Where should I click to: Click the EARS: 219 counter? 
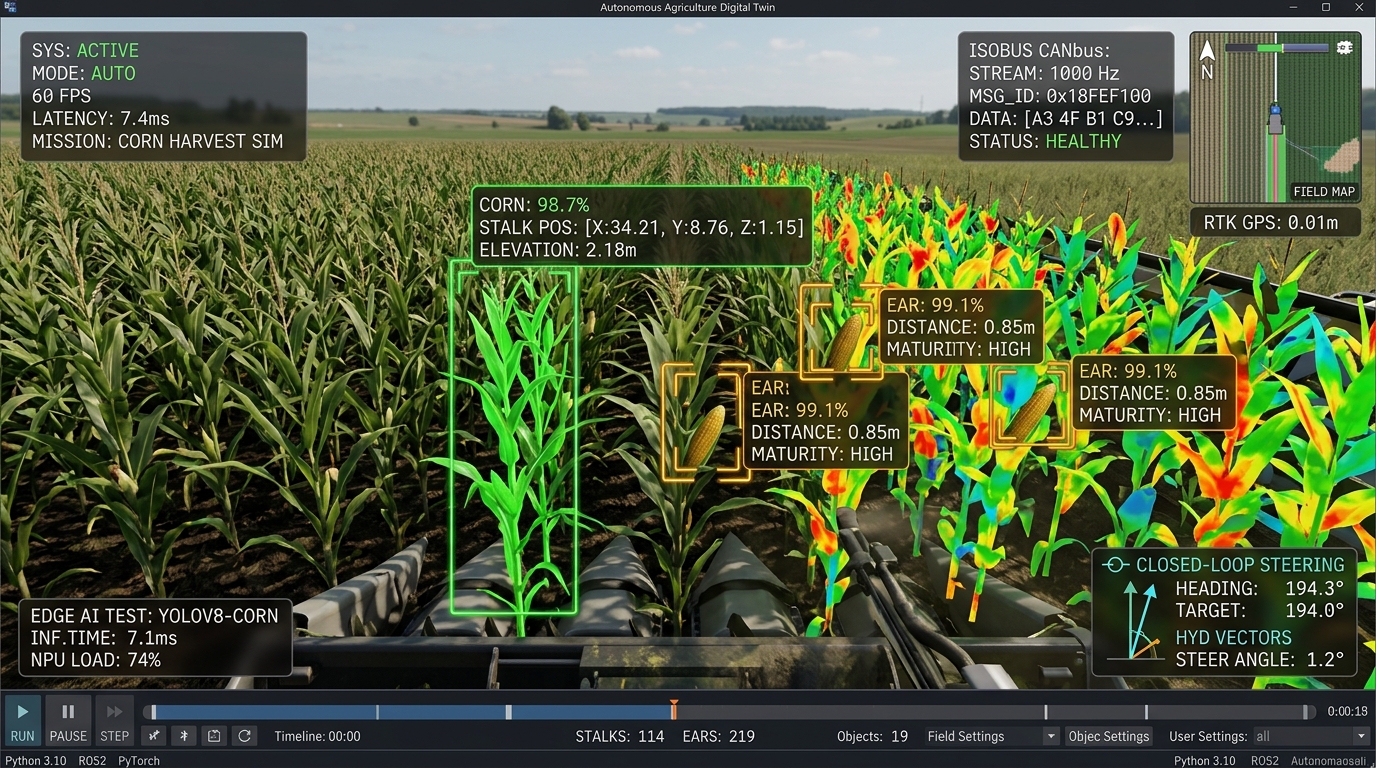point(719,736)
